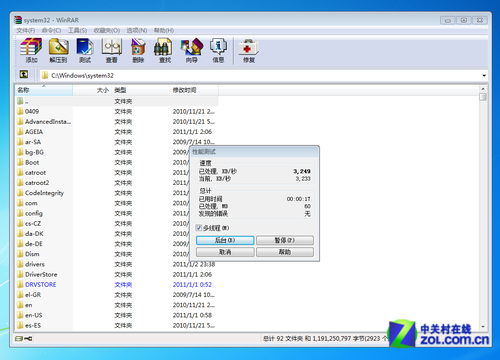Show the Info (信息) toolbar icon
Viewport: 500px width, 360px height.
[218, 50]
